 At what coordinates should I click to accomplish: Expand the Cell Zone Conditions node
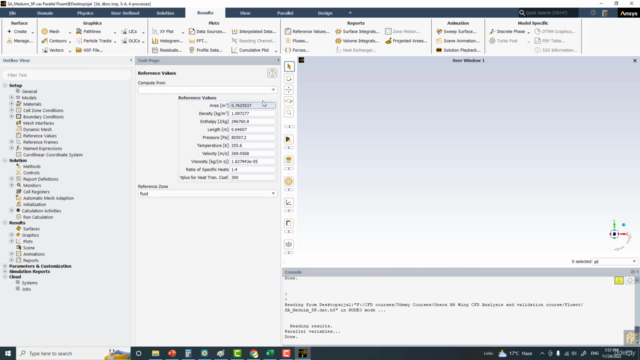11,110
